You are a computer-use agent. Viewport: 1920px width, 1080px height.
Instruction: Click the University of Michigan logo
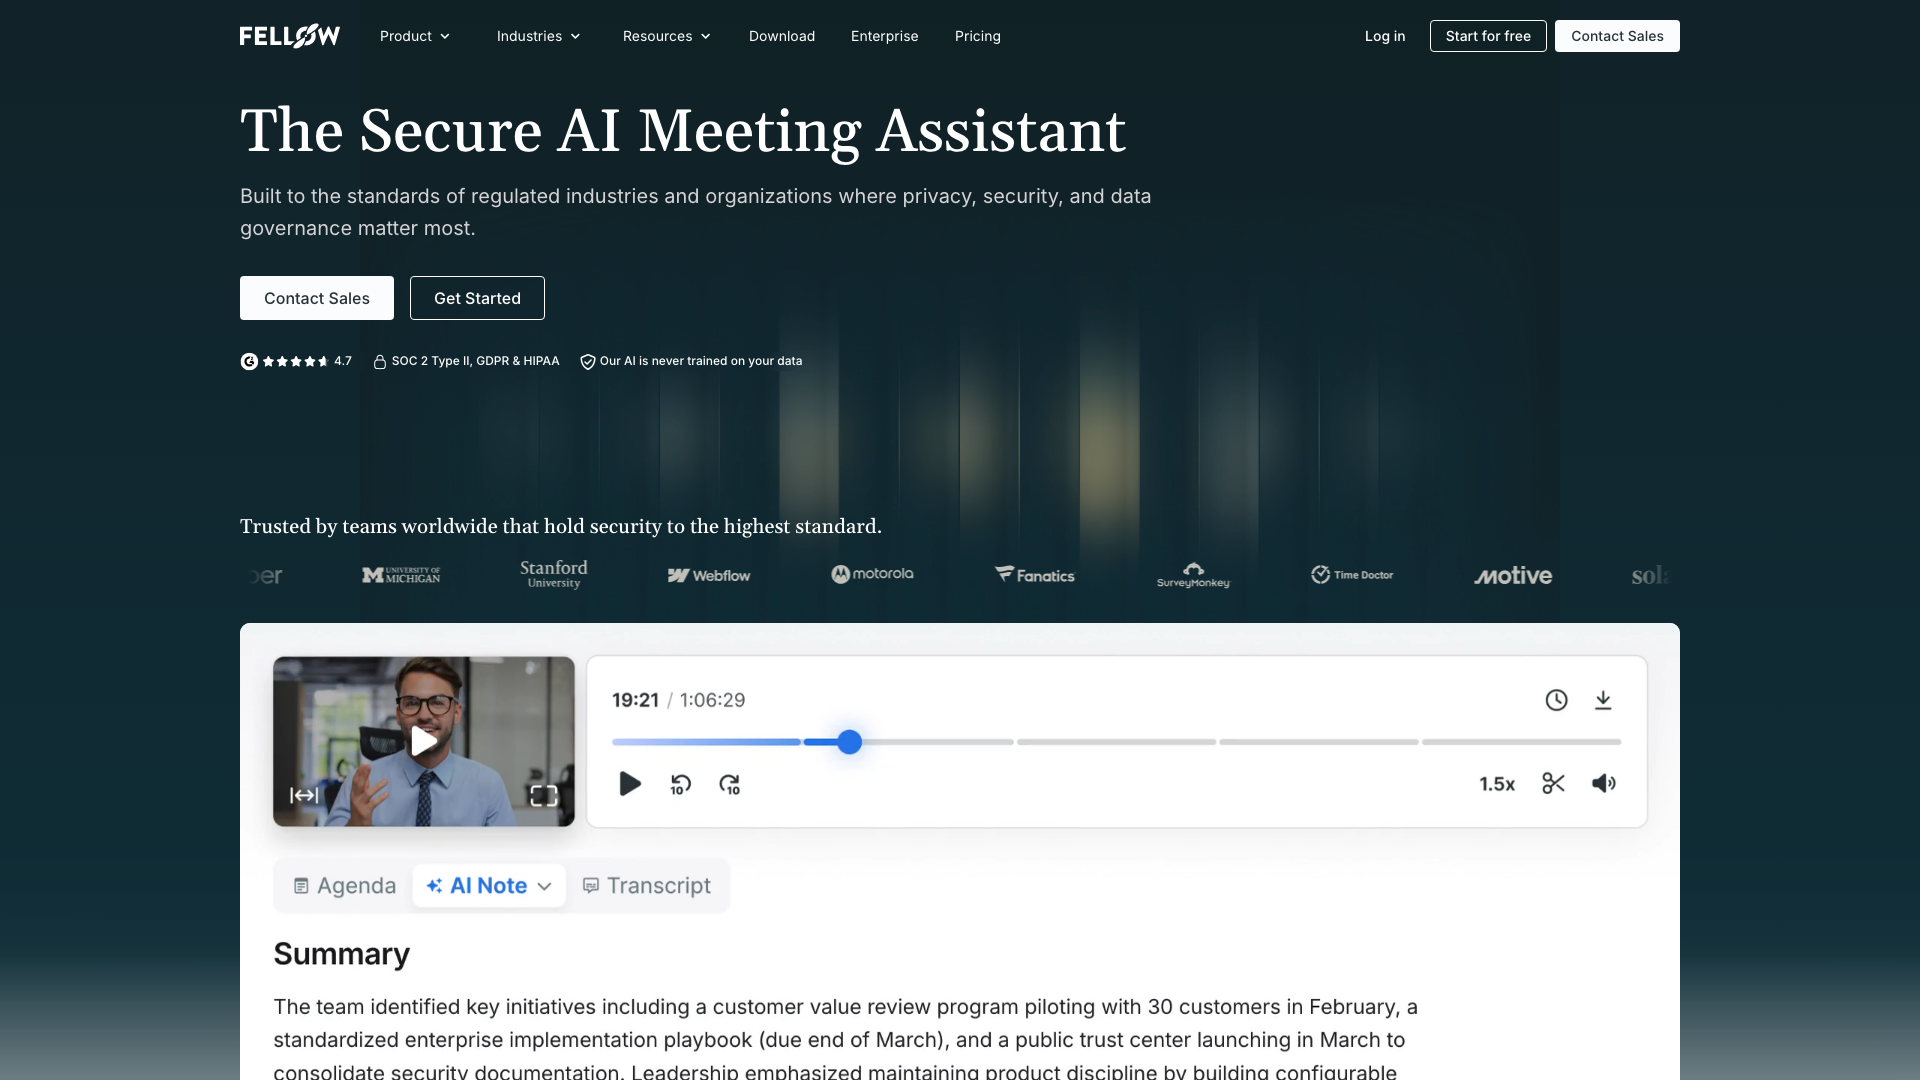pyautogui.click(x=401, y=575)
